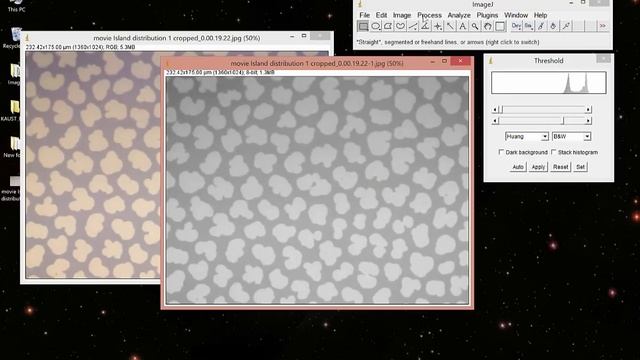Open the More Tools double-arrow menu

coord(602,26)
